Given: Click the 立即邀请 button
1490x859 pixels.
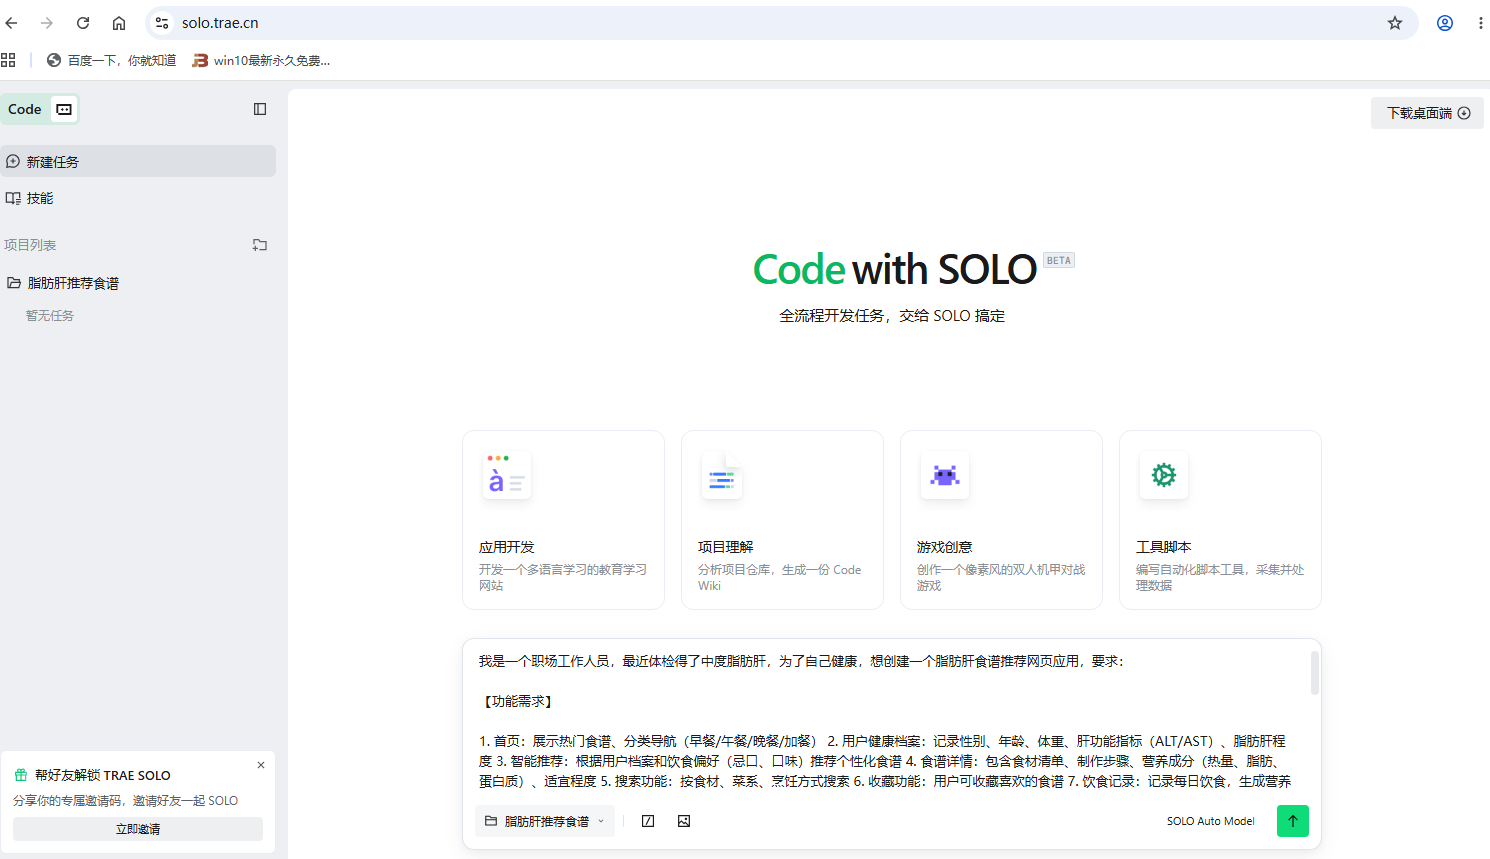Looking at the screenshot, I should 138,829.
